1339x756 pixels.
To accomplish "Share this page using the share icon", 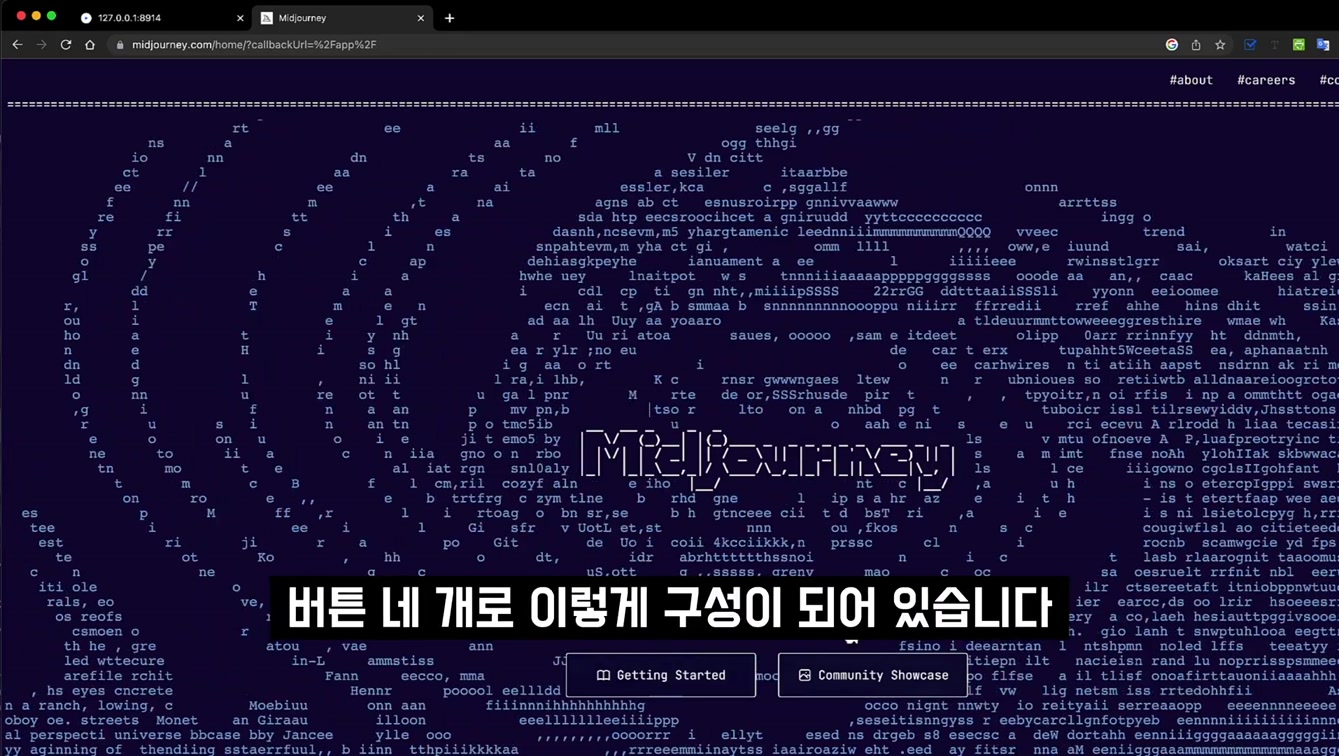I will [x=1196, y=45].
